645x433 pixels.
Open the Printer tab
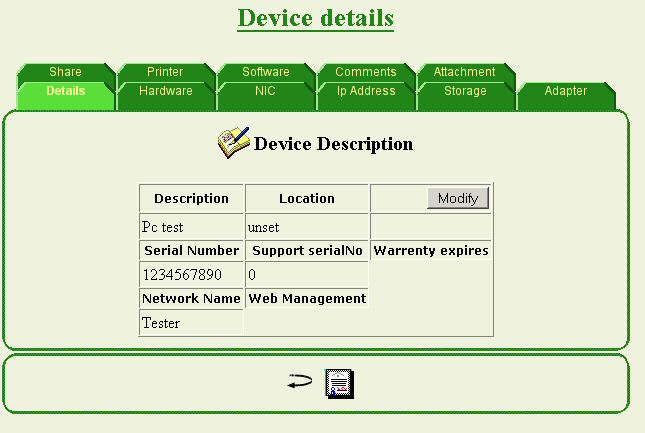[165, 72]
